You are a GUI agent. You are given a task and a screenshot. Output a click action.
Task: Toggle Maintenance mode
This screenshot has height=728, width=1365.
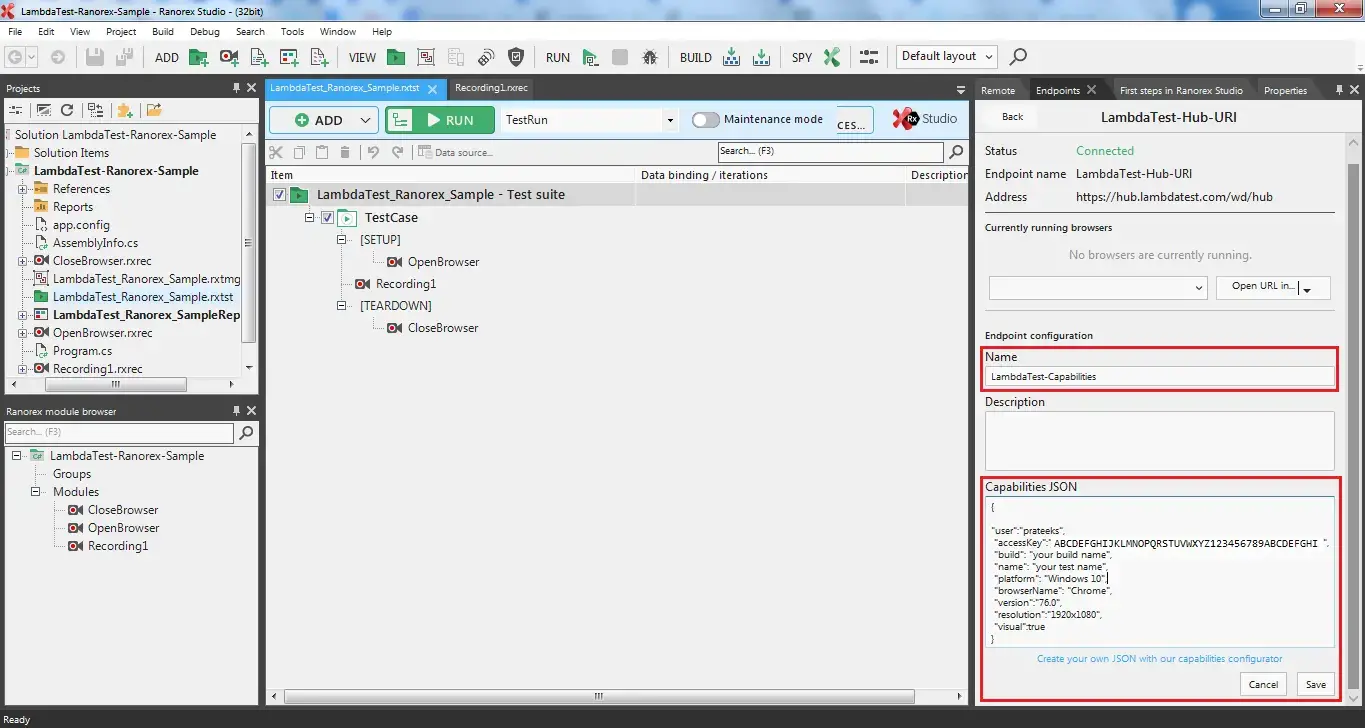(705, 119)
